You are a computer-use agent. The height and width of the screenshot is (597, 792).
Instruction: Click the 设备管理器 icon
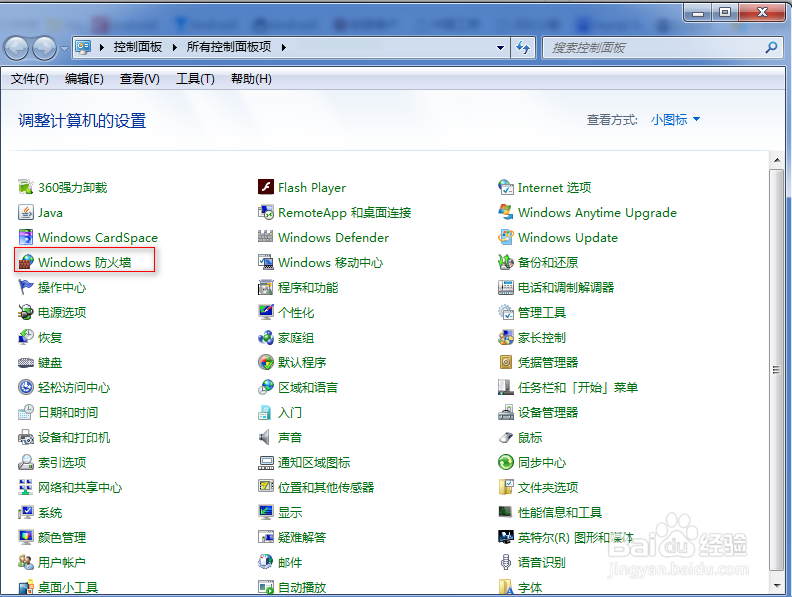[506, 412]
